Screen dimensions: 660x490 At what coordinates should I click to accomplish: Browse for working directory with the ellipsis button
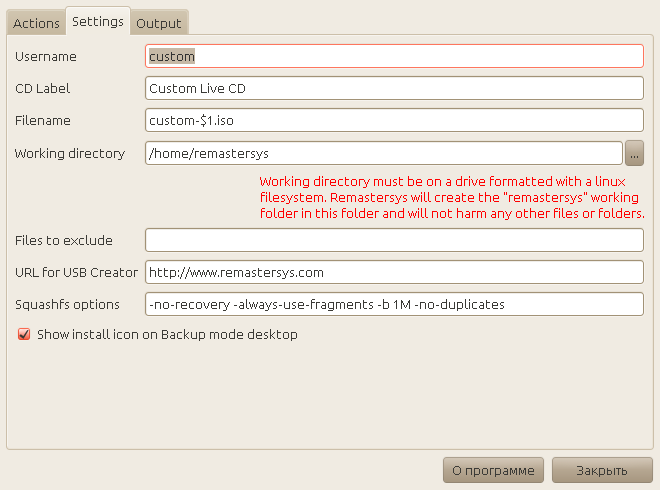(x=635, y=154)
